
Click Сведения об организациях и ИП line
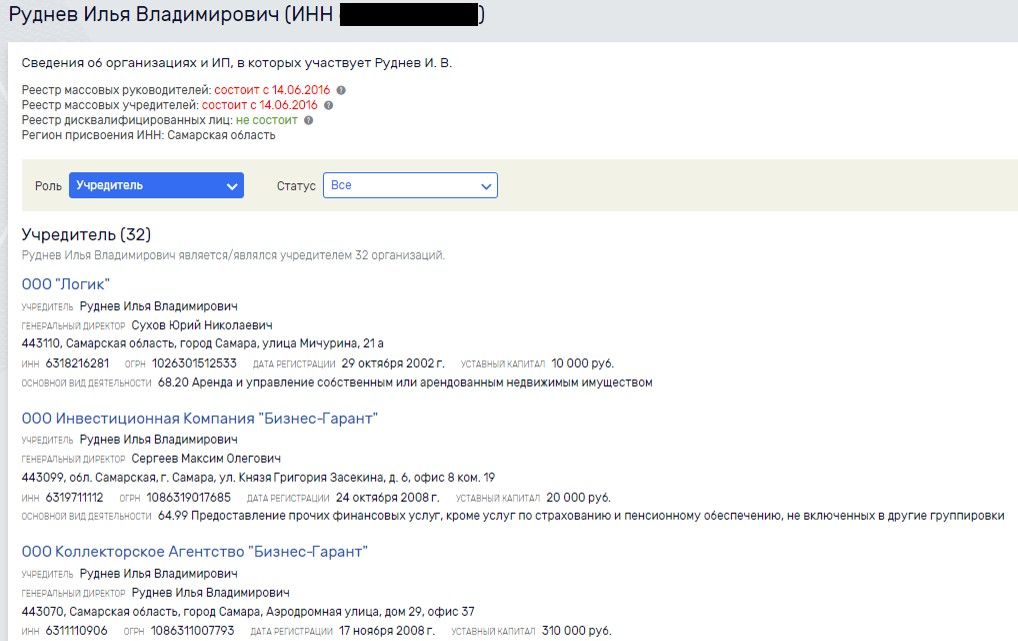tap(237, 63)
